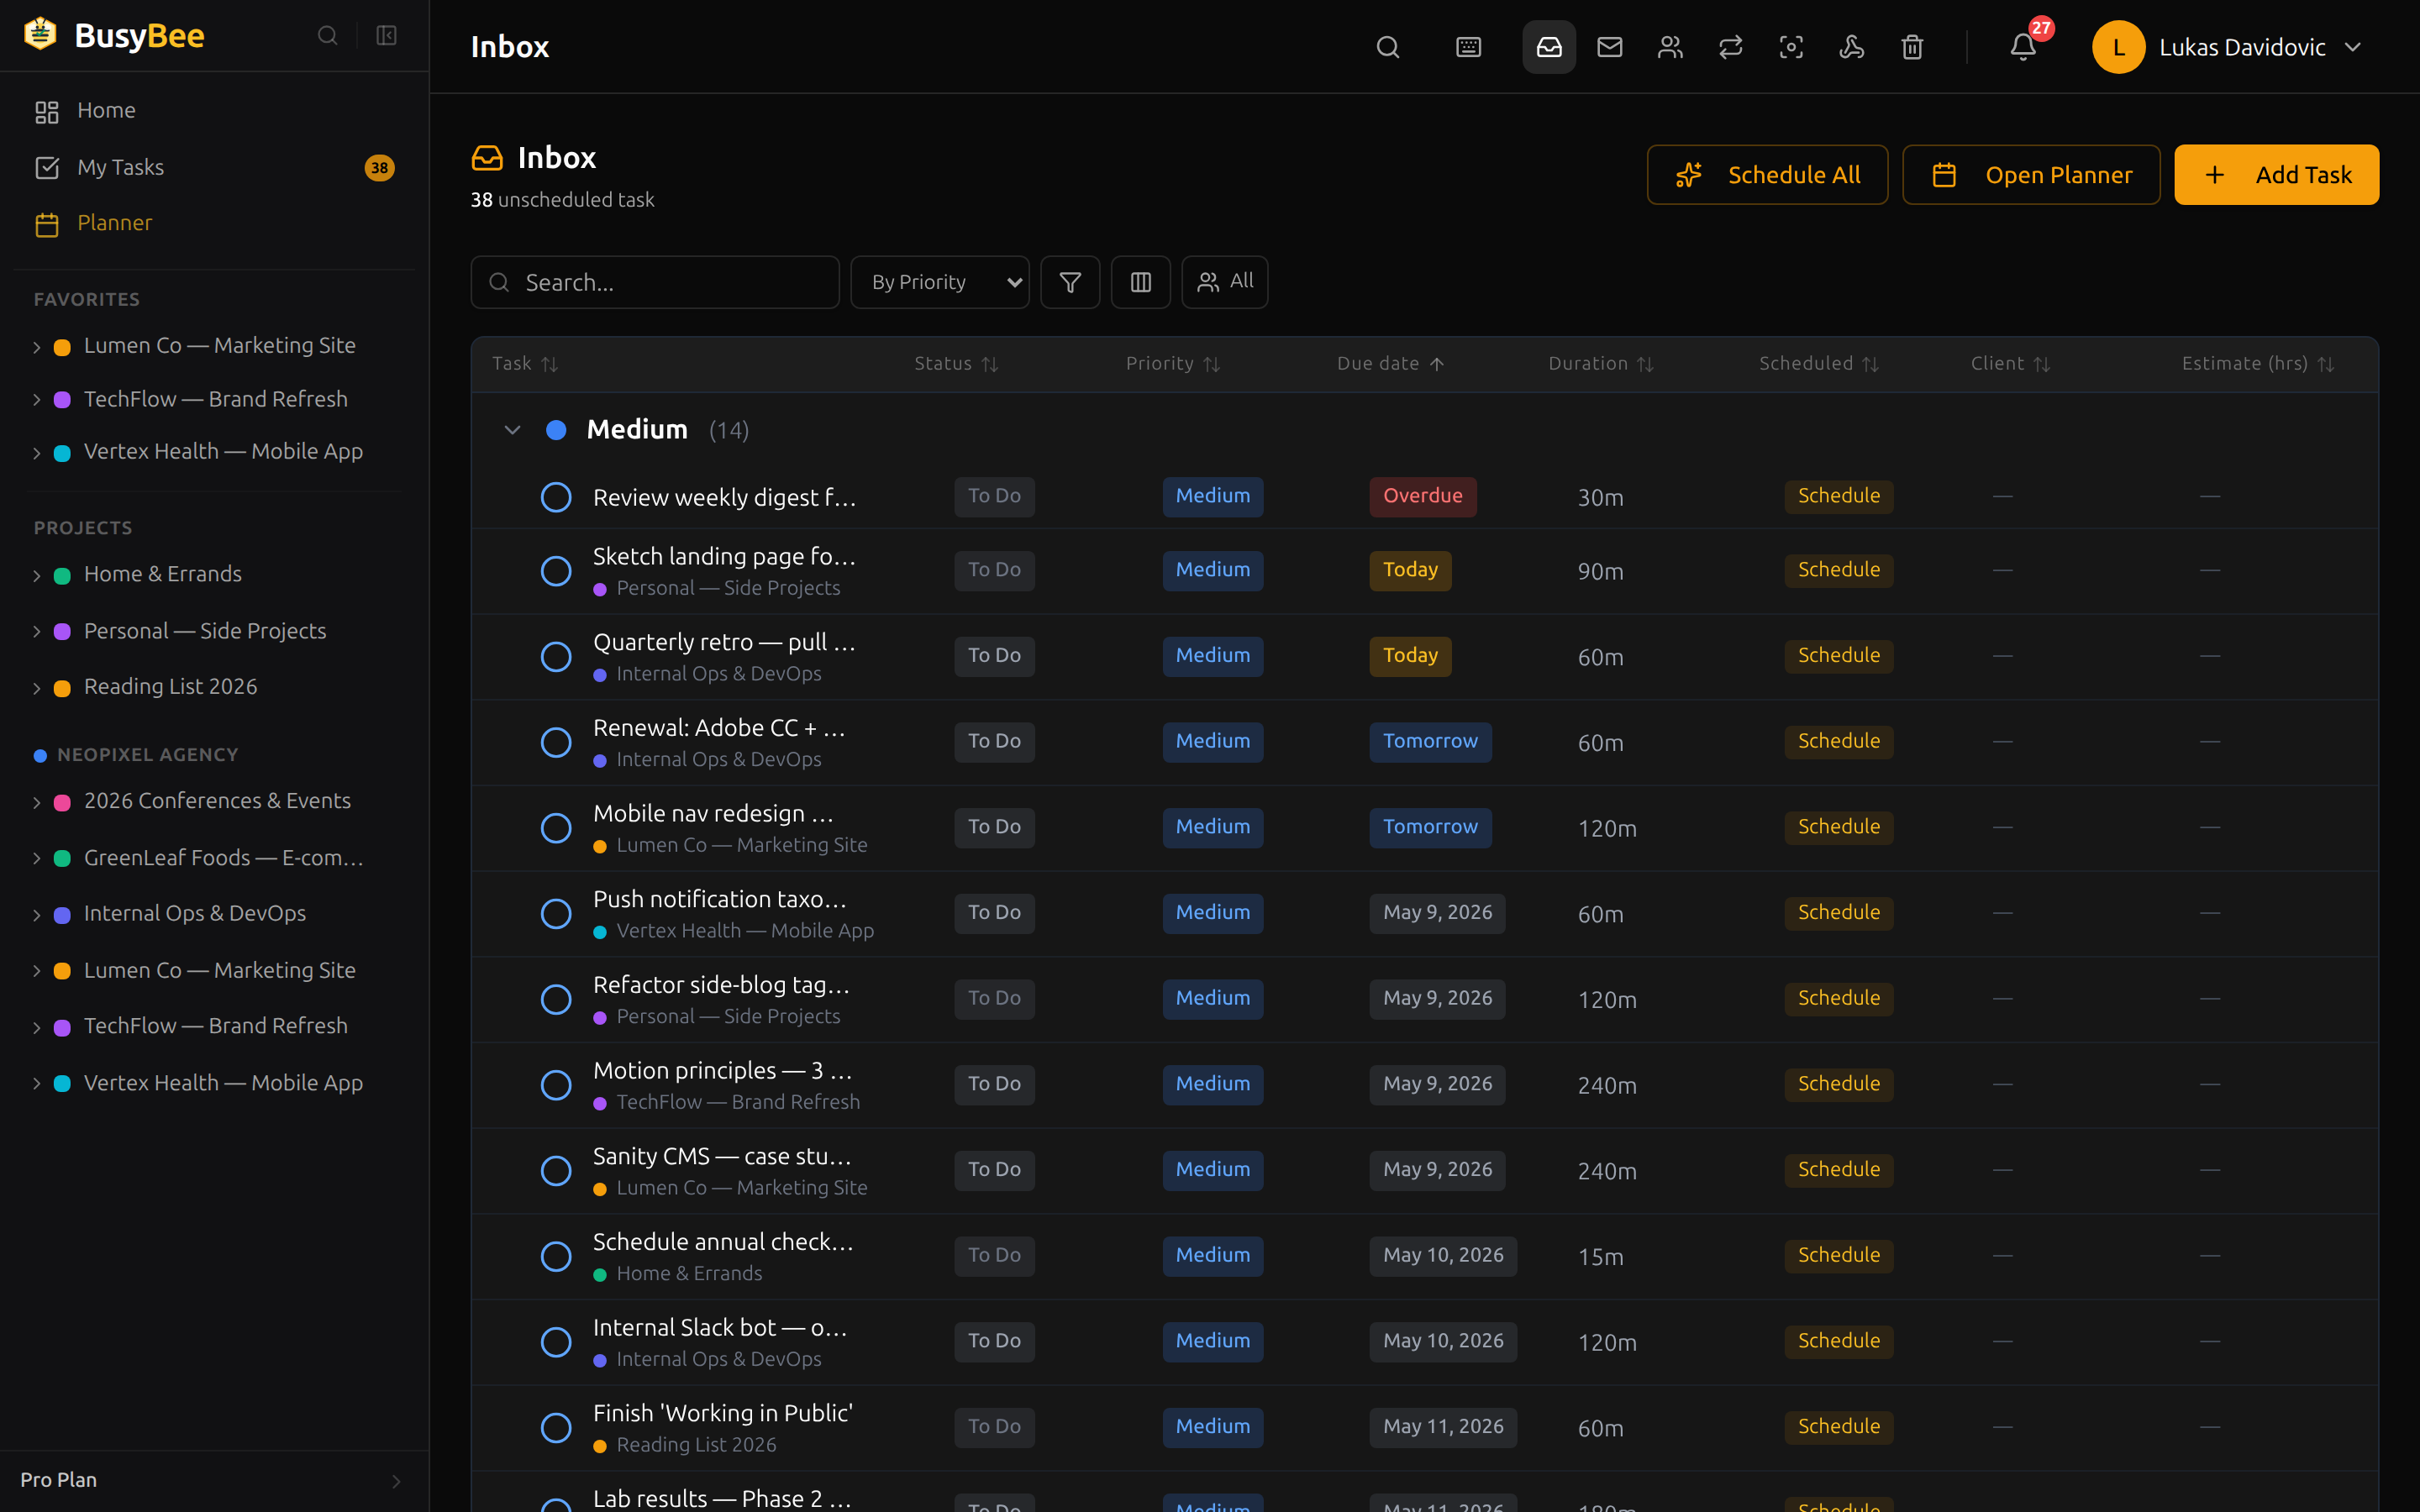The width and height of the screenshot is (2420, 1512).
Task: Open the filter funnel button
Action: point(1070,282)
